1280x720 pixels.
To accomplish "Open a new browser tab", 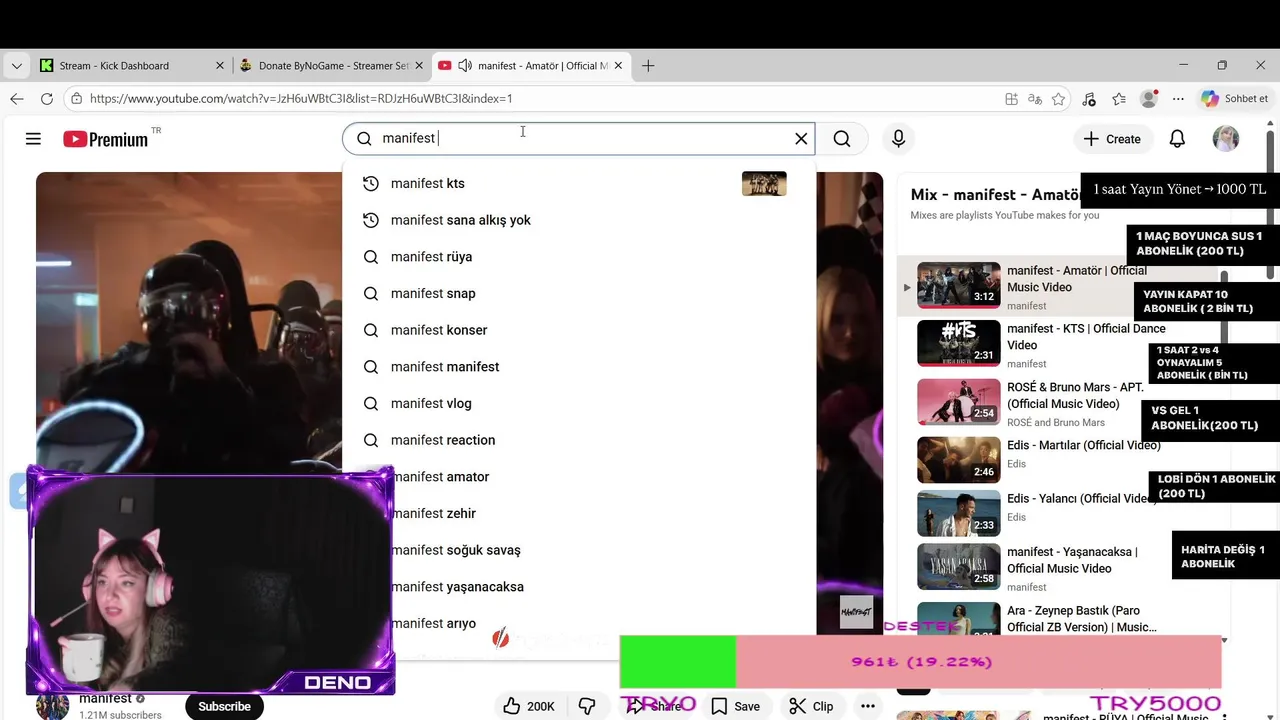I will click(x=648, y=66).
